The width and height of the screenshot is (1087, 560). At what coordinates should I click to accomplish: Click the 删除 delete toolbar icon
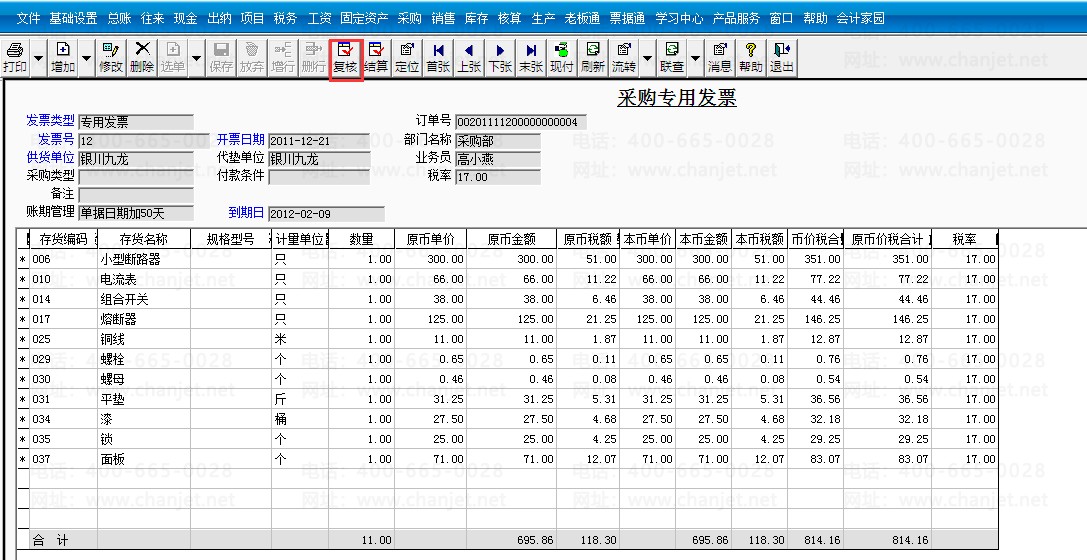pos(142,58)
